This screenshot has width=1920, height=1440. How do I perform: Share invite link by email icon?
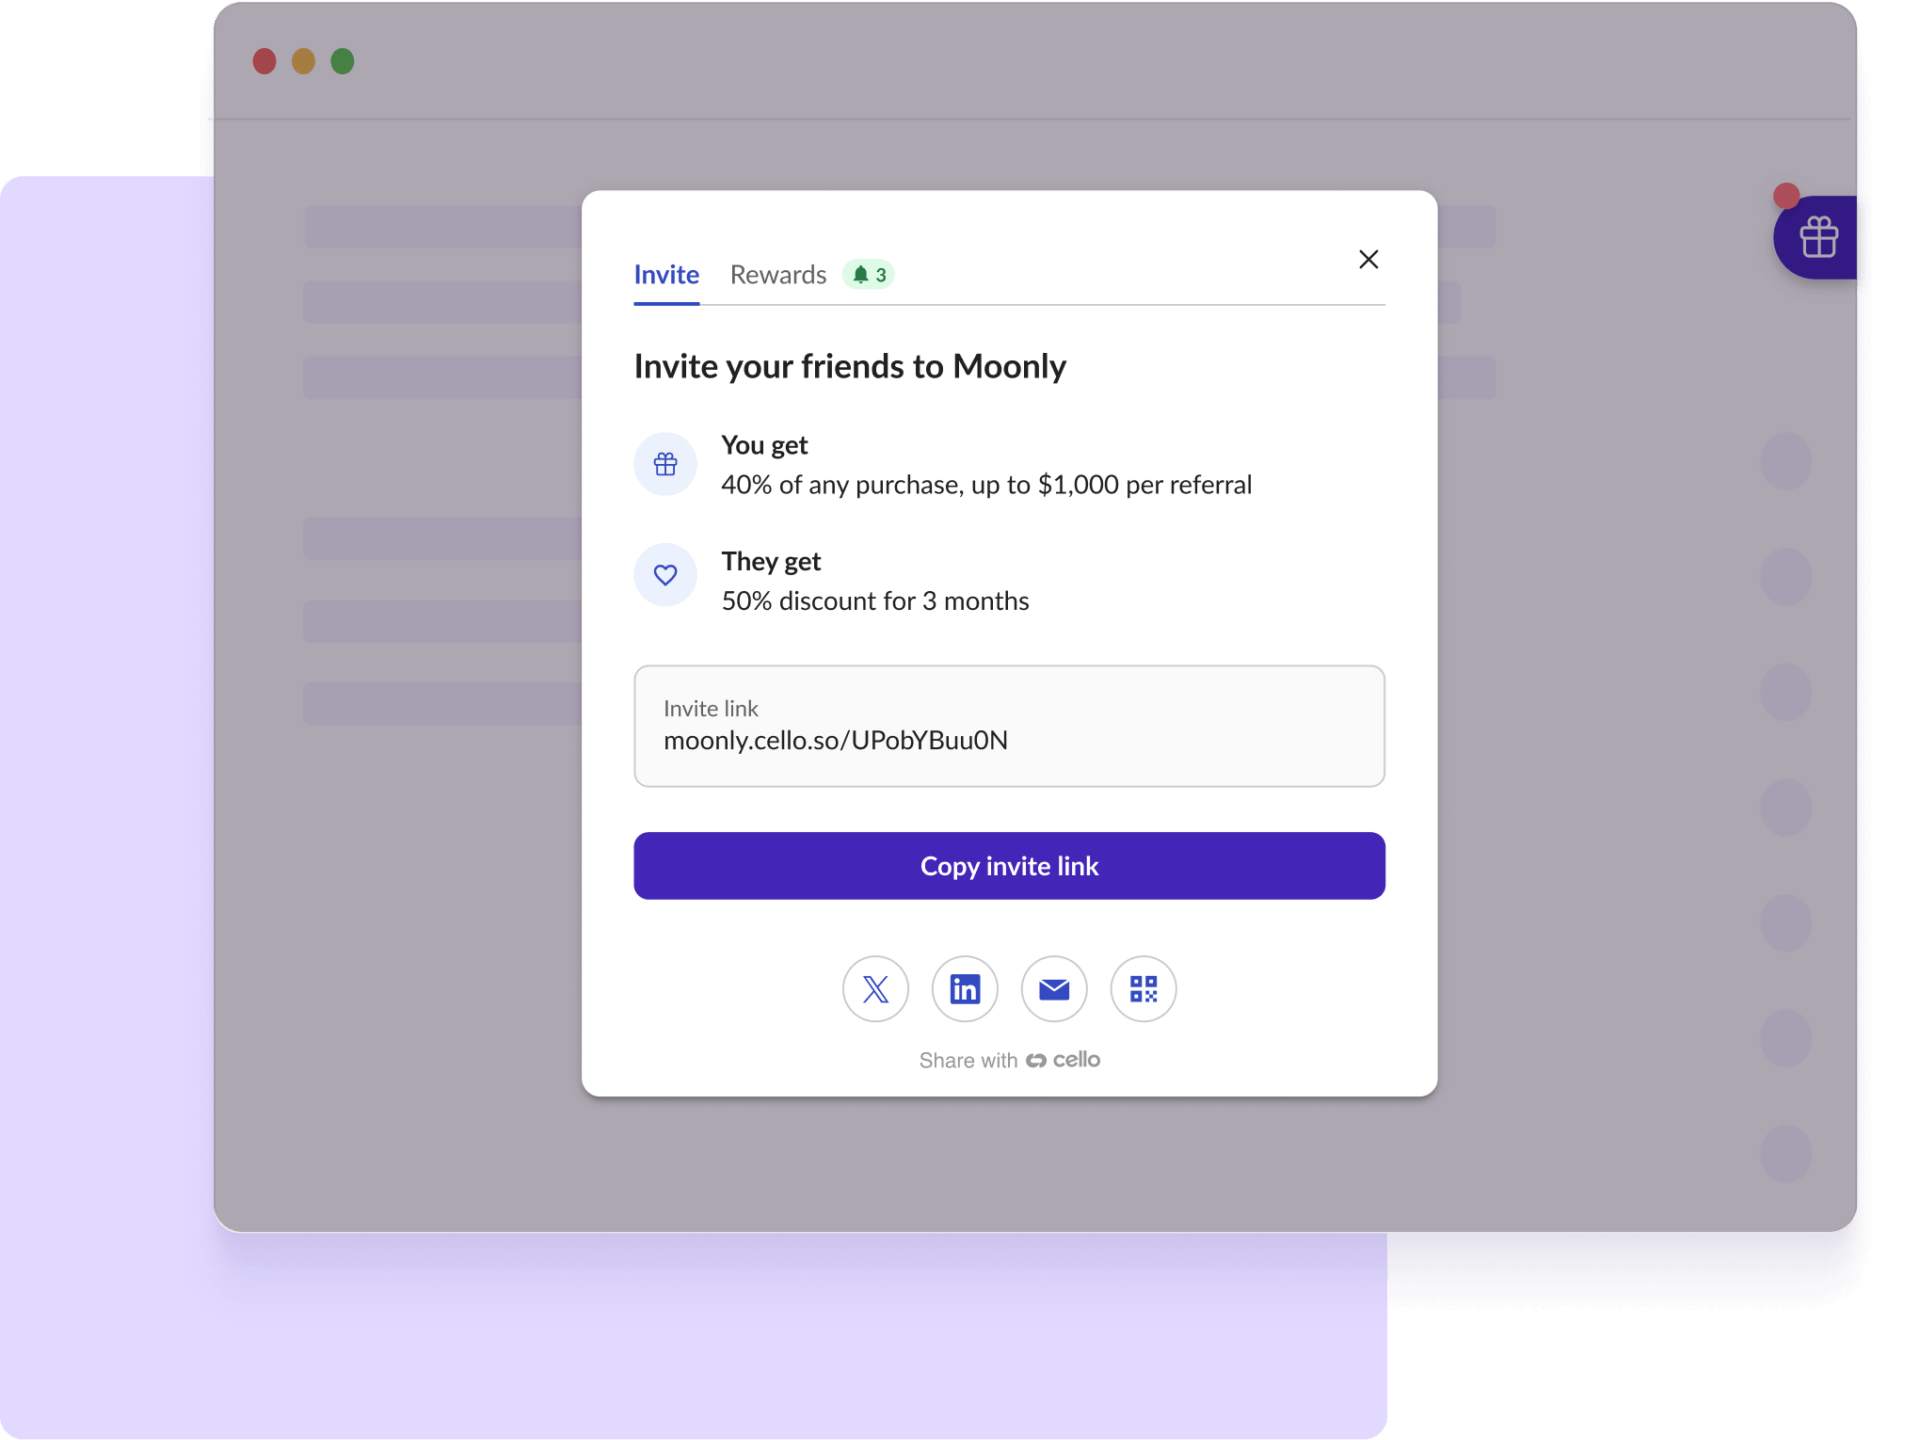[1054, 989]
